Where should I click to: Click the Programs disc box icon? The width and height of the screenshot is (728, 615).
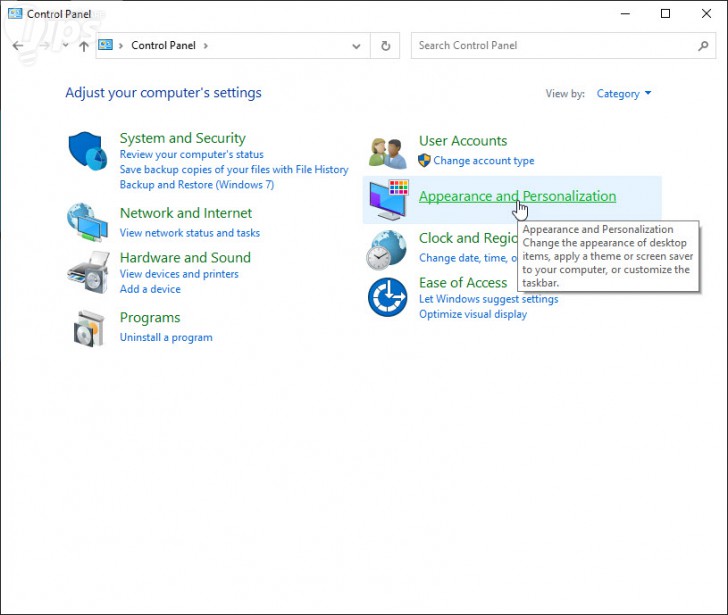point(89,329)
